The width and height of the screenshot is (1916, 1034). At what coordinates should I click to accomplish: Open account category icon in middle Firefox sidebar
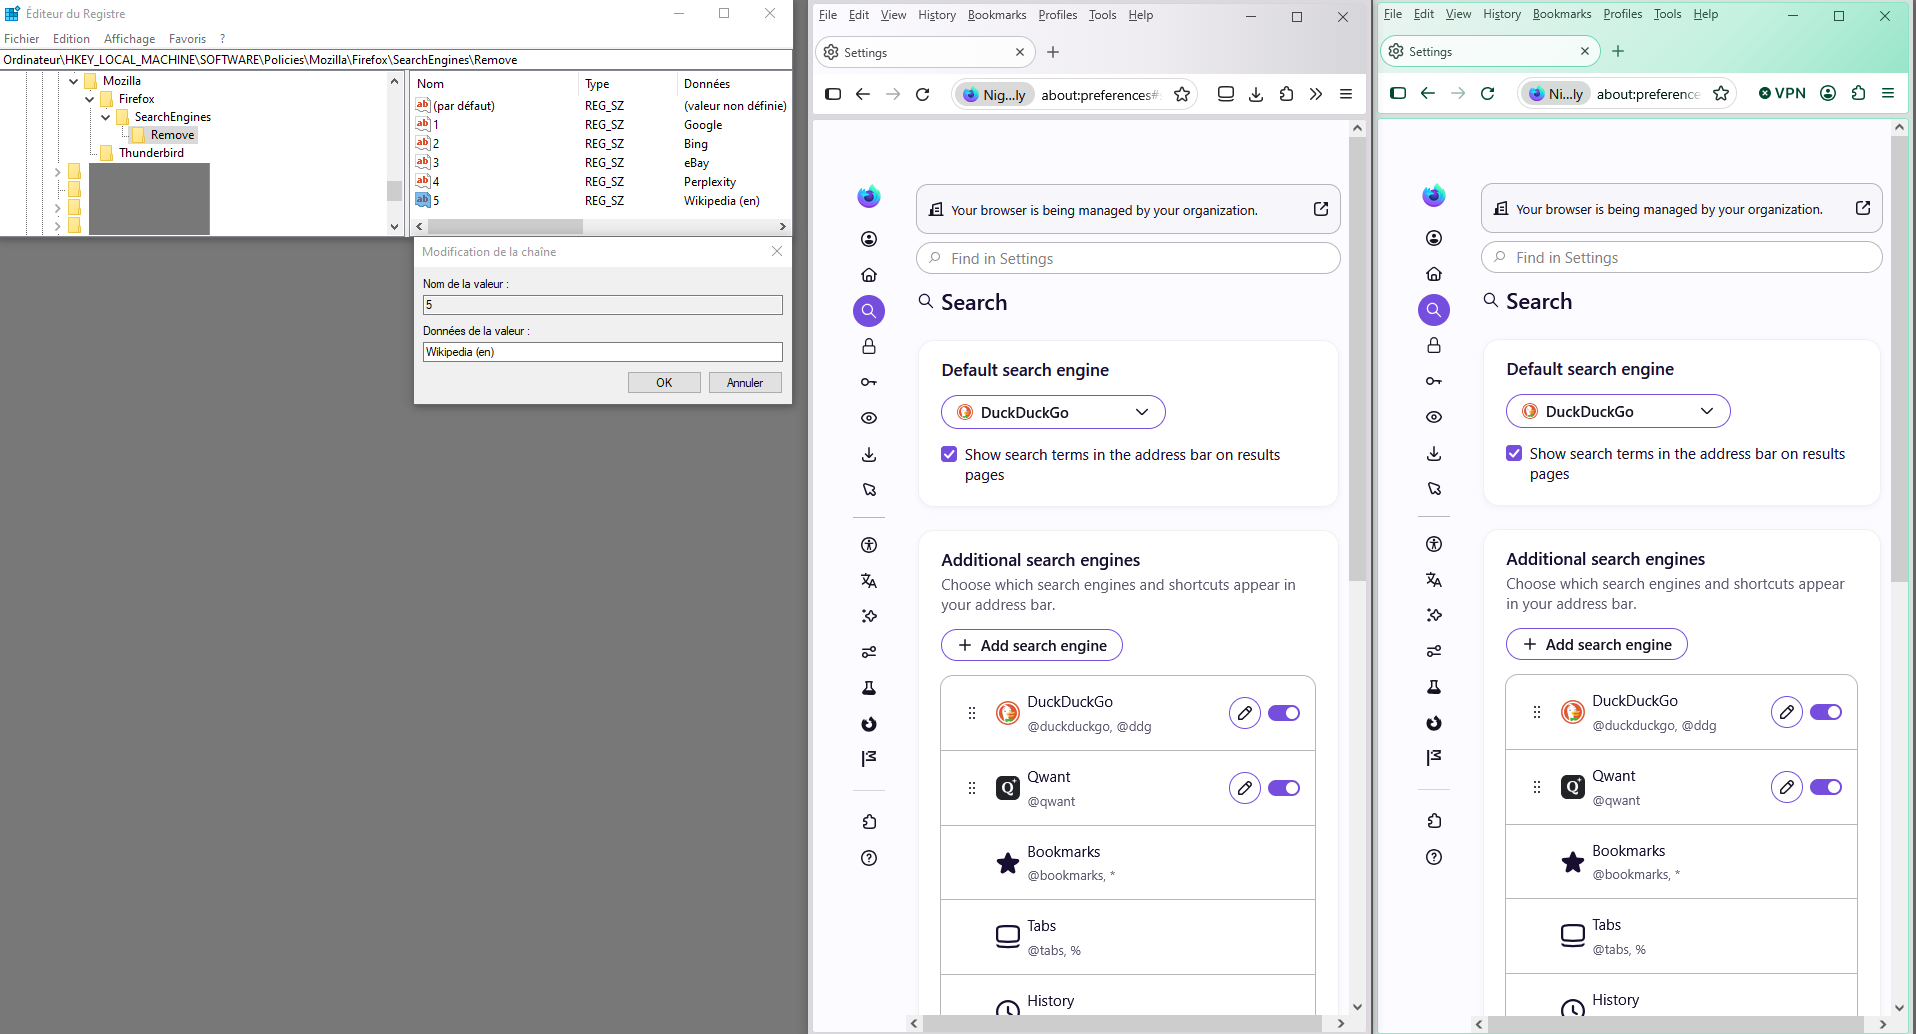869,239
